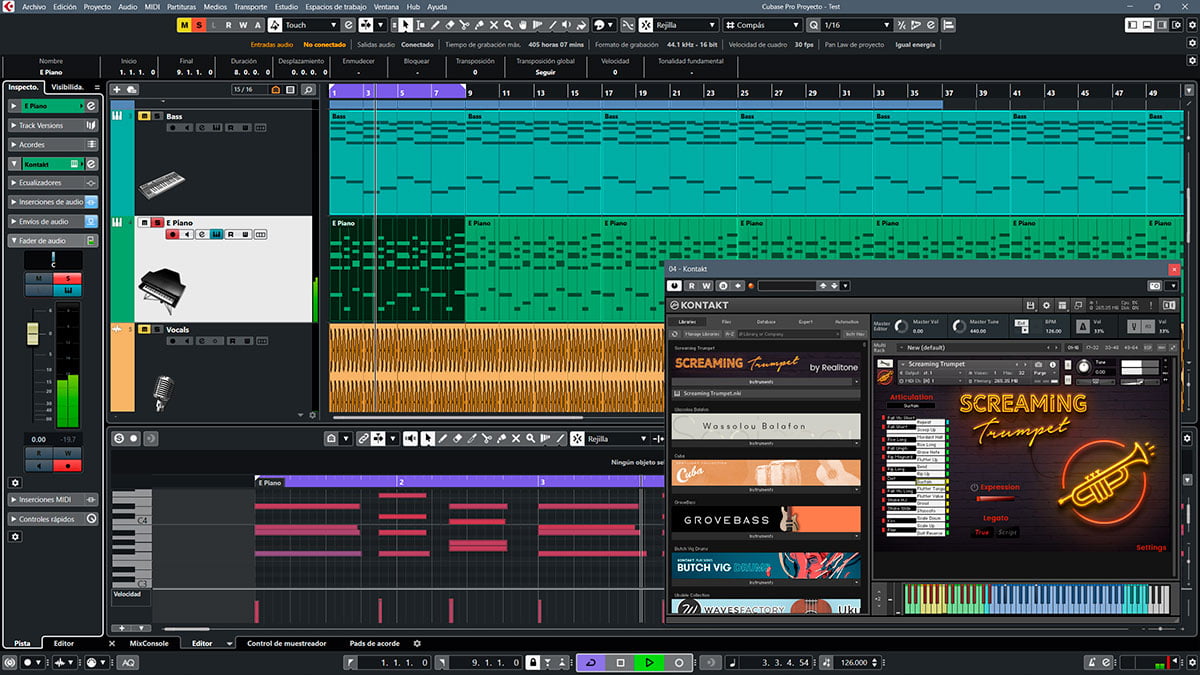
Task: Open the Compás grid type dropdown
Action: click(x=761, y=24)
